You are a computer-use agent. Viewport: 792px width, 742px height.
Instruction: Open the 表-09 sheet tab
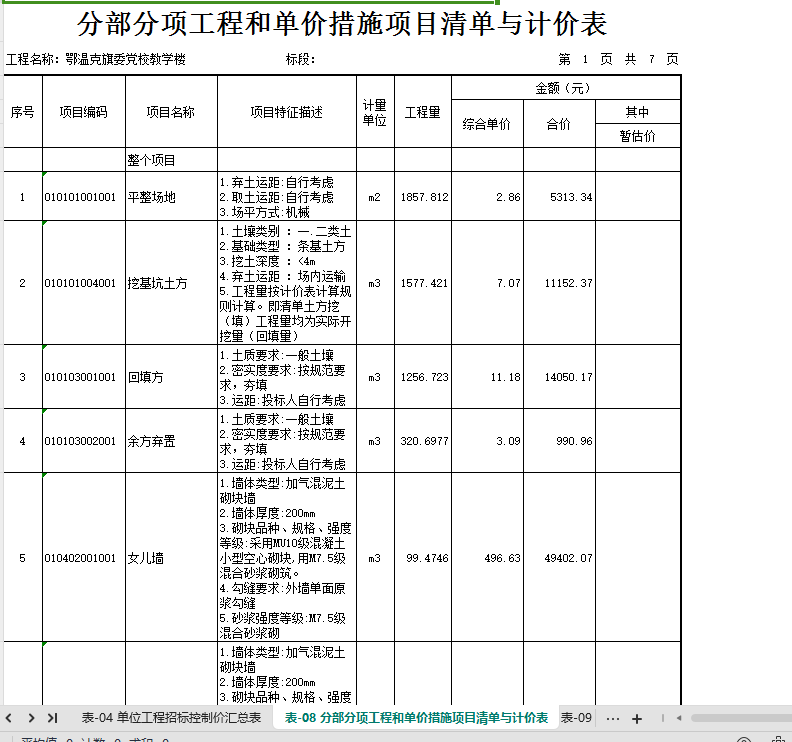click(x=576, y=718)
